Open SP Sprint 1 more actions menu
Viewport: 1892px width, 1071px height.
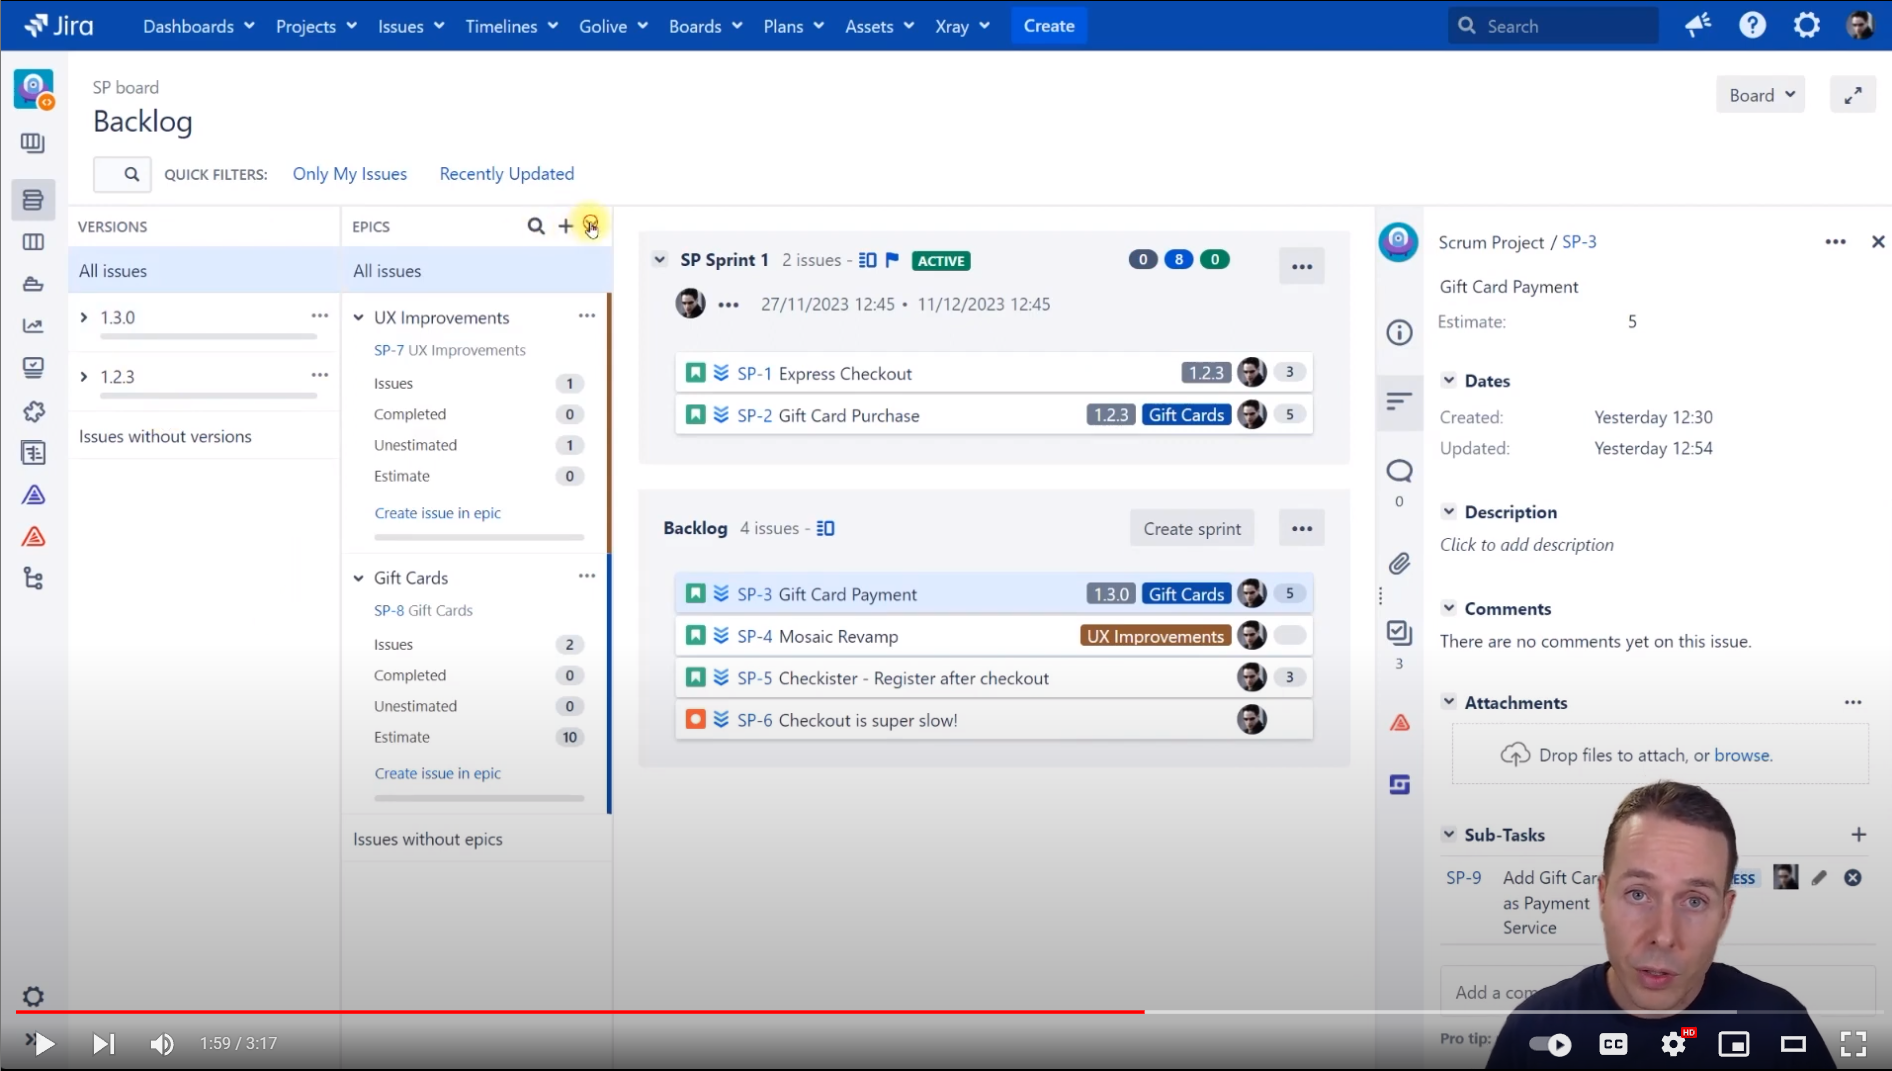click(1301, 266)
